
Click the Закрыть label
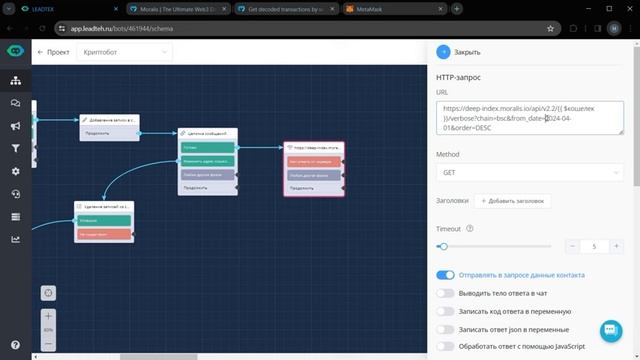click(467, 52)
